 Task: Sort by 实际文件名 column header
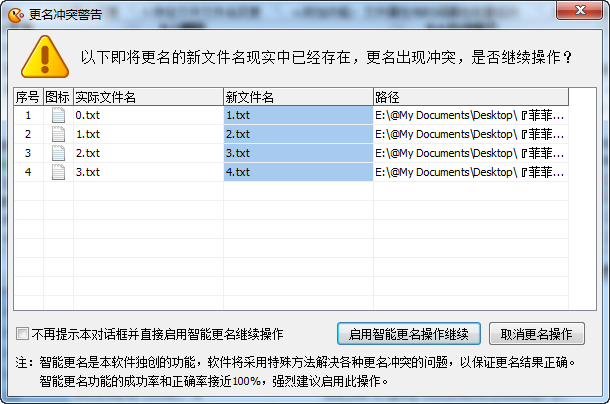148,97
